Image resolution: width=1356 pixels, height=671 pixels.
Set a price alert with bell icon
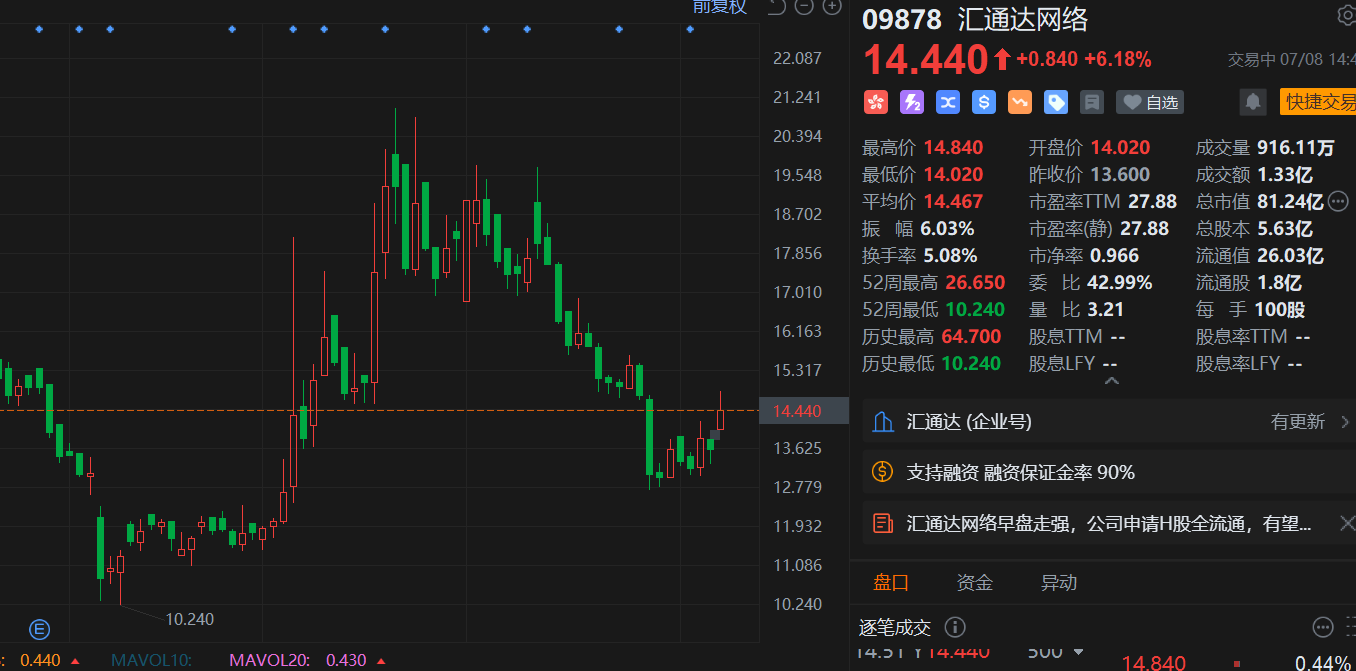[1252, 101]
